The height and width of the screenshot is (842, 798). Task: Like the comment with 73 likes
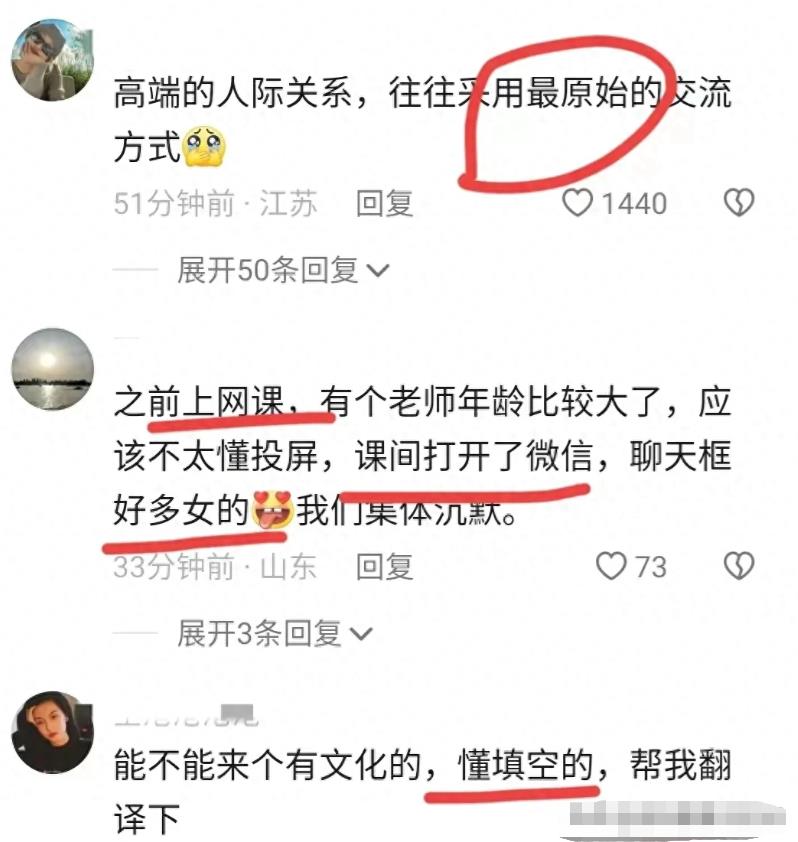(611, 566)
